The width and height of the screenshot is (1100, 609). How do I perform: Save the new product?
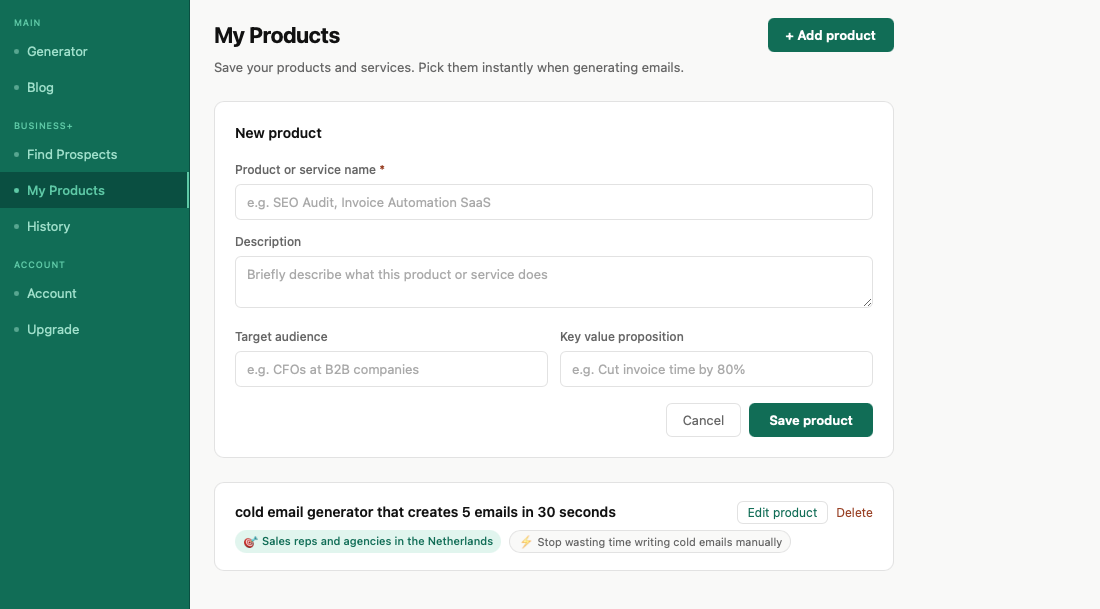[810, 420]
